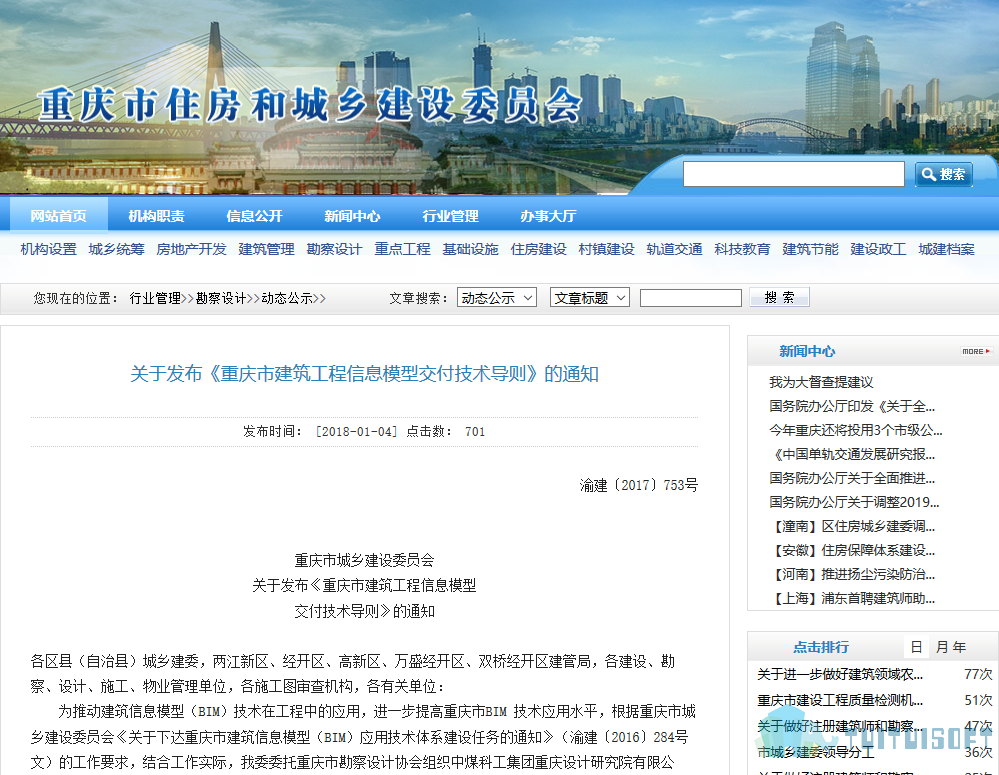This screenshot has width=999, height=775.
Task: Open the 机构职责 nav tab
Action: point(156,216)
